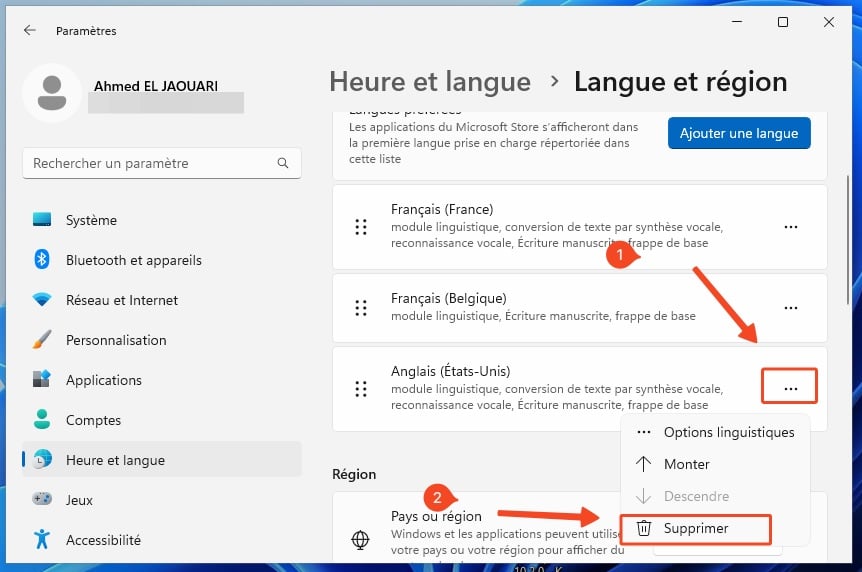Screen dimensions: 862x572
Task: Select Supprimer in the context menu
Action: click(695, 529)
